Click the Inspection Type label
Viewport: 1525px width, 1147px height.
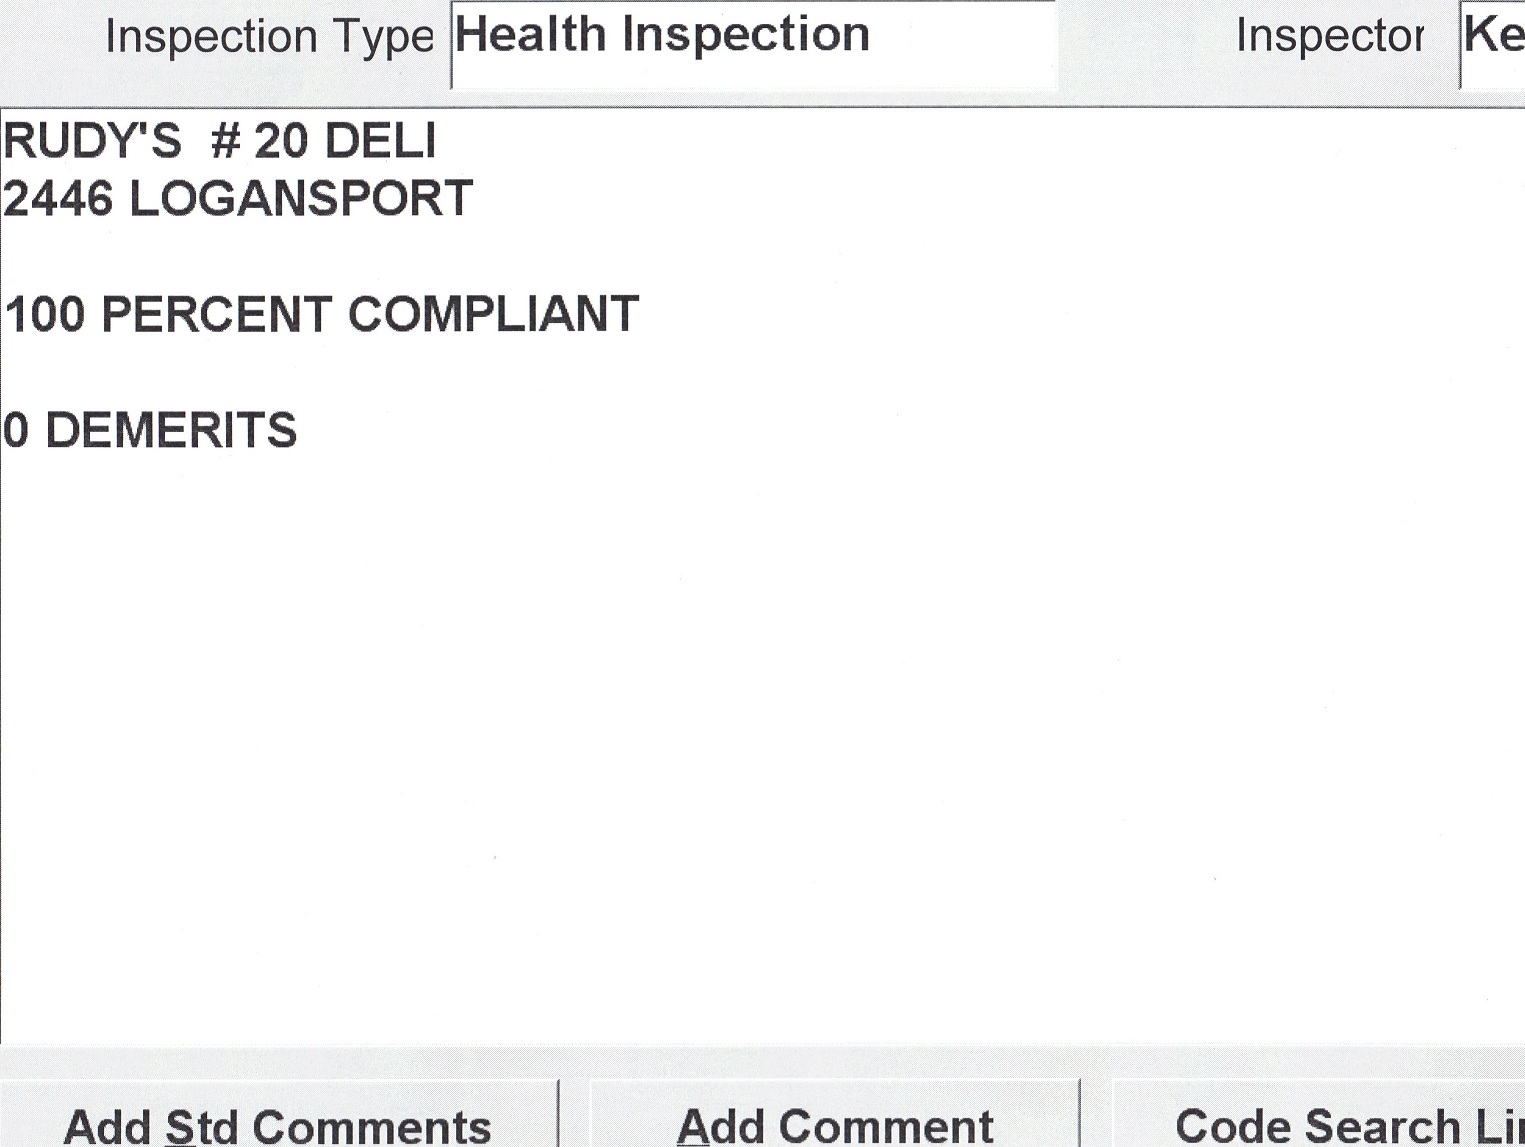(269, 38)
